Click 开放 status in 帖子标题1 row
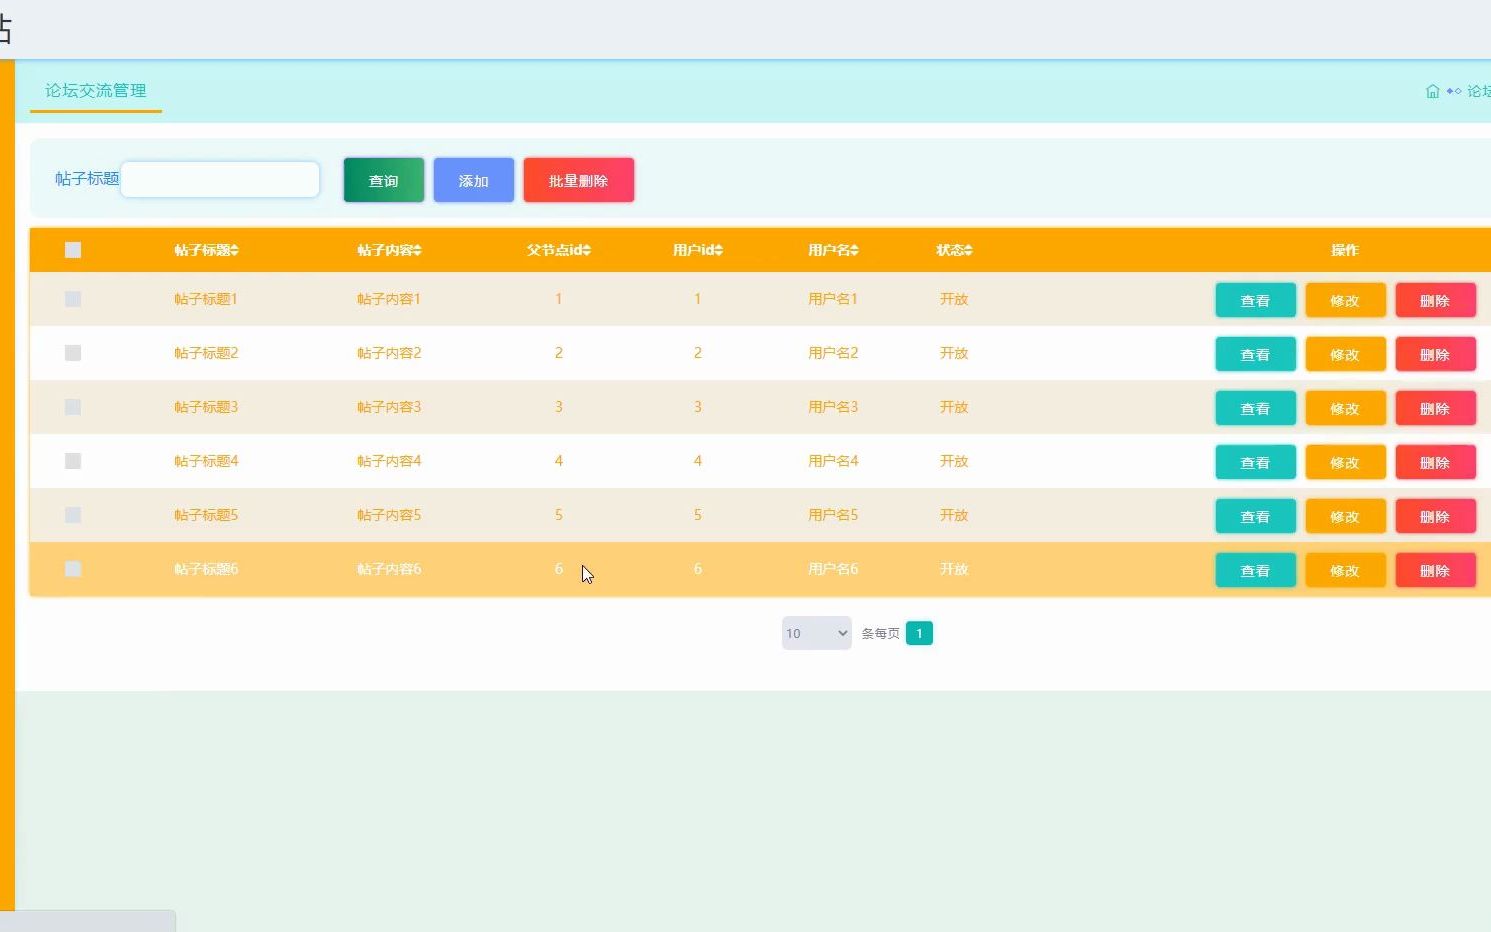1491x932 pixels. pyautogui.click(x=955, y=299)
